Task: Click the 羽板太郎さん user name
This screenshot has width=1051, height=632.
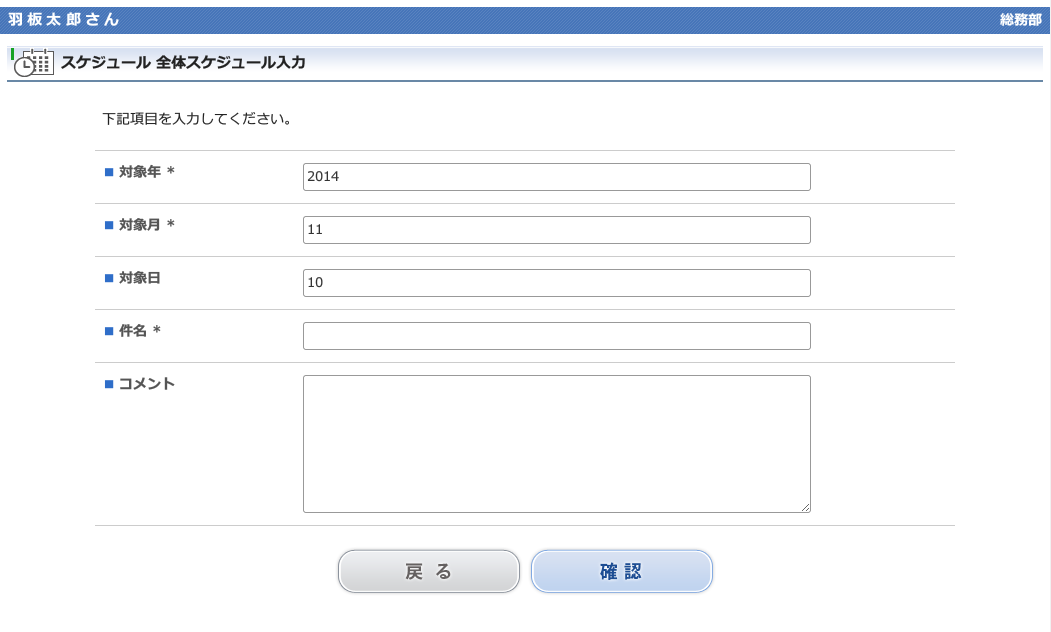Action: pos(64,19)
